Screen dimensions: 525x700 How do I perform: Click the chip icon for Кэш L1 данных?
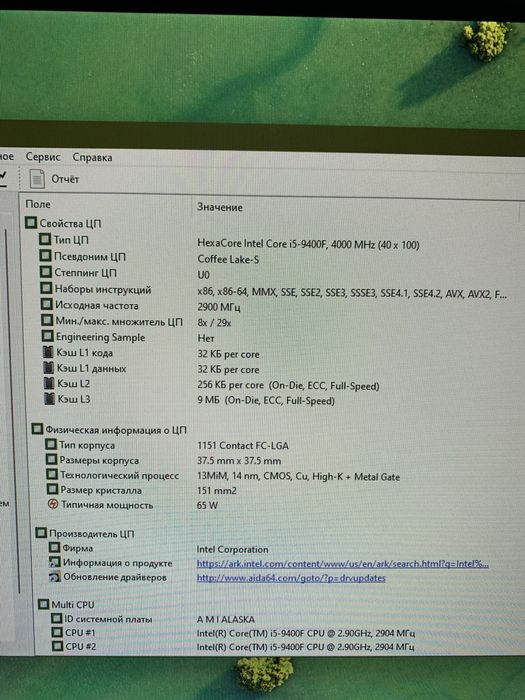pyautogui.click(x=49, y=367)
